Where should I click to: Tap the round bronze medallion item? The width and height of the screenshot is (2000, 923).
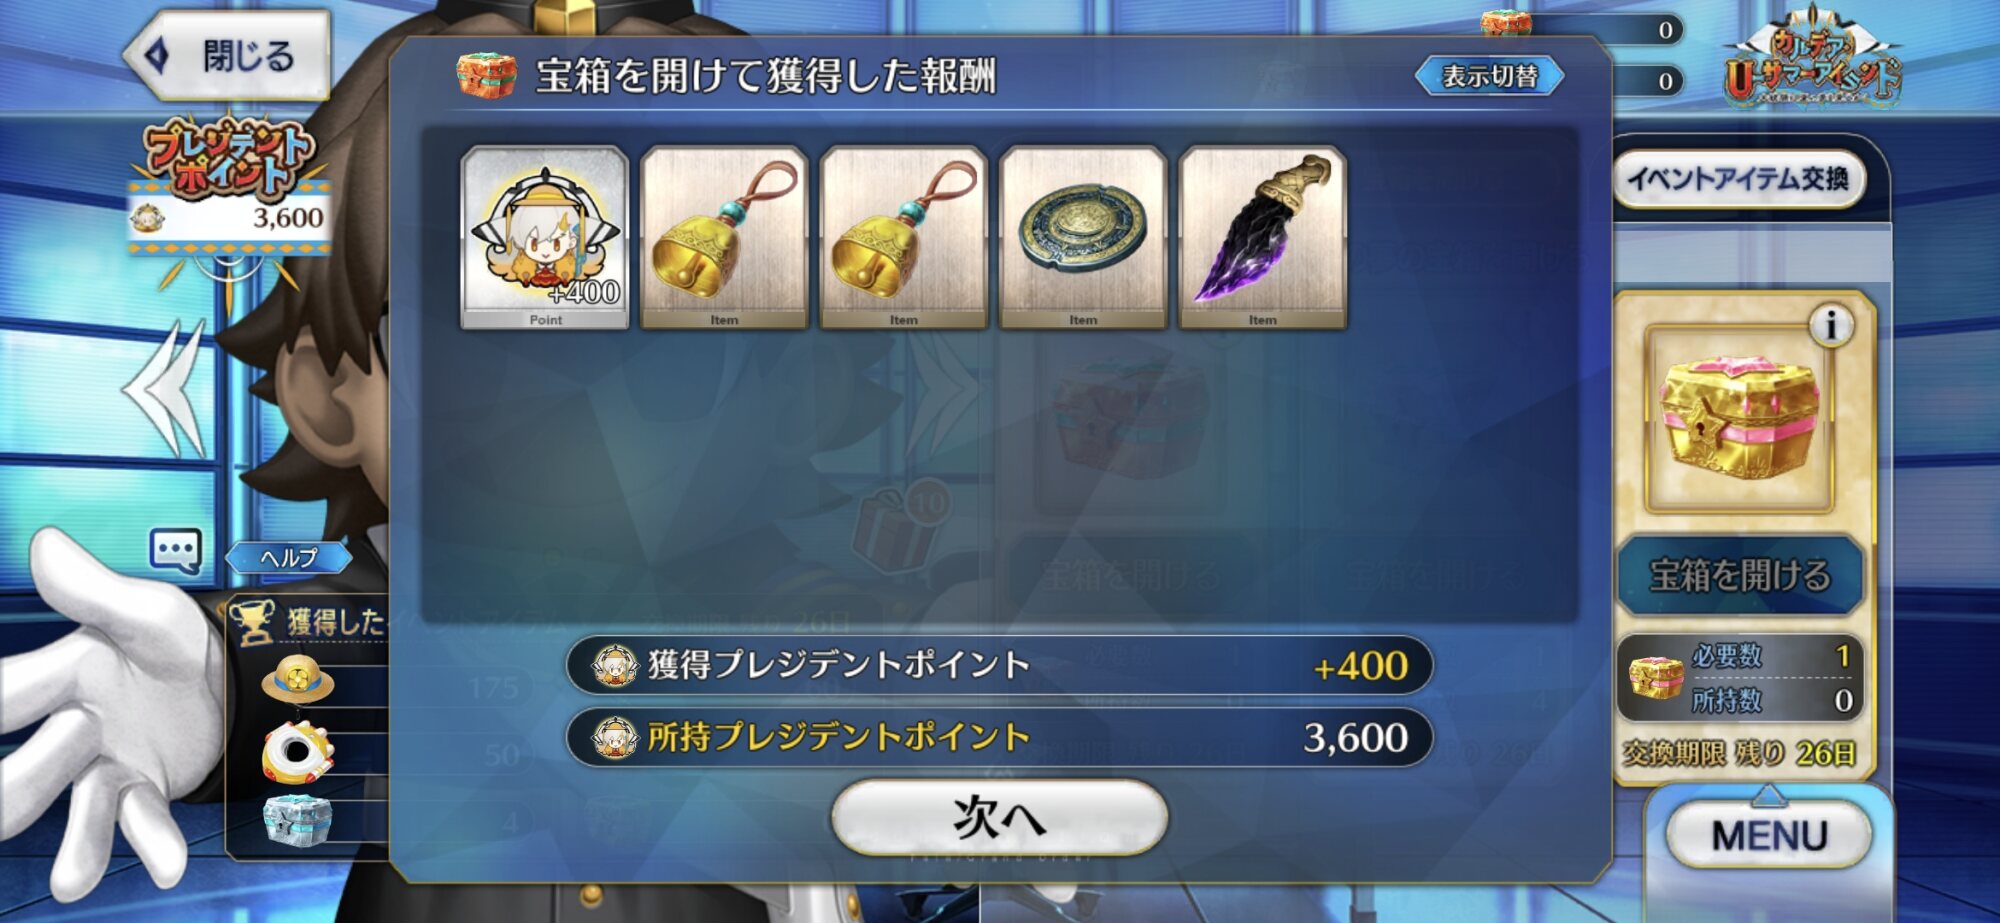1083,238
